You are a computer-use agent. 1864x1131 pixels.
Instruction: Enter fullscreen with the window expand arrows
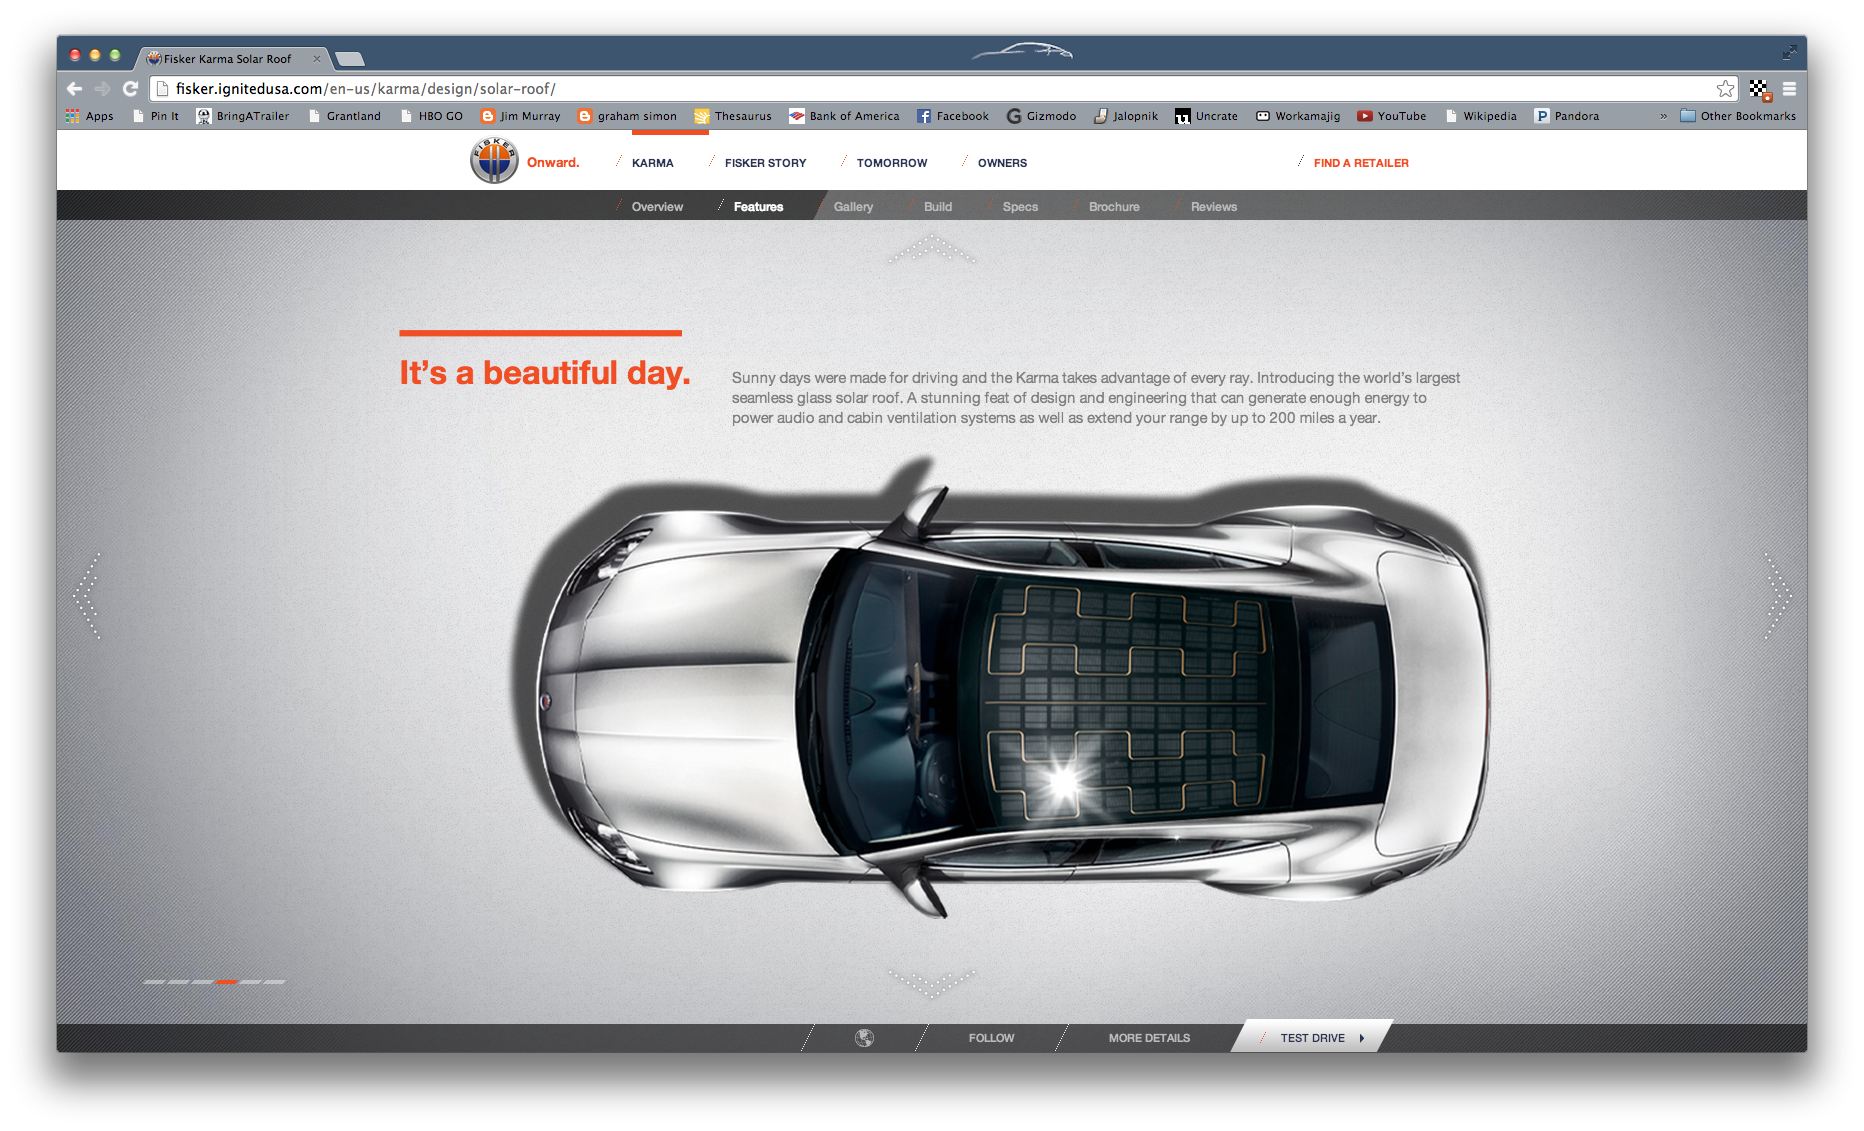(1789, 53)
